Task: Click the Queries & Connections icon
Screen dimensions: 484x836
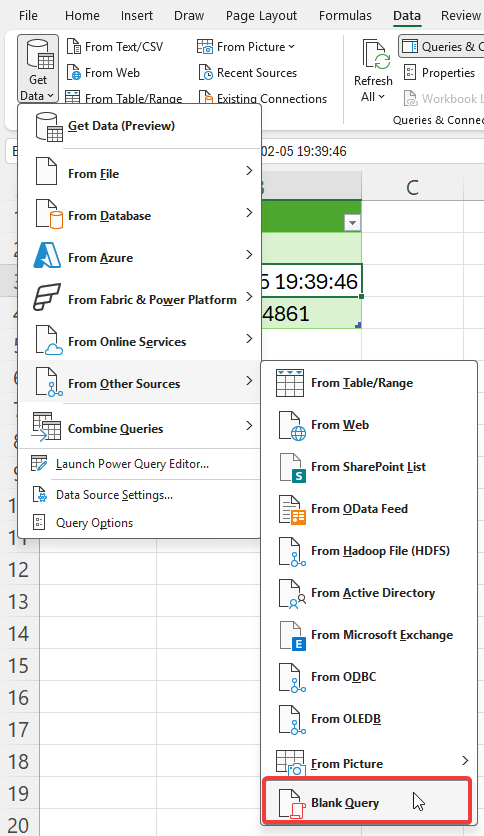Action: coord(410,46)
